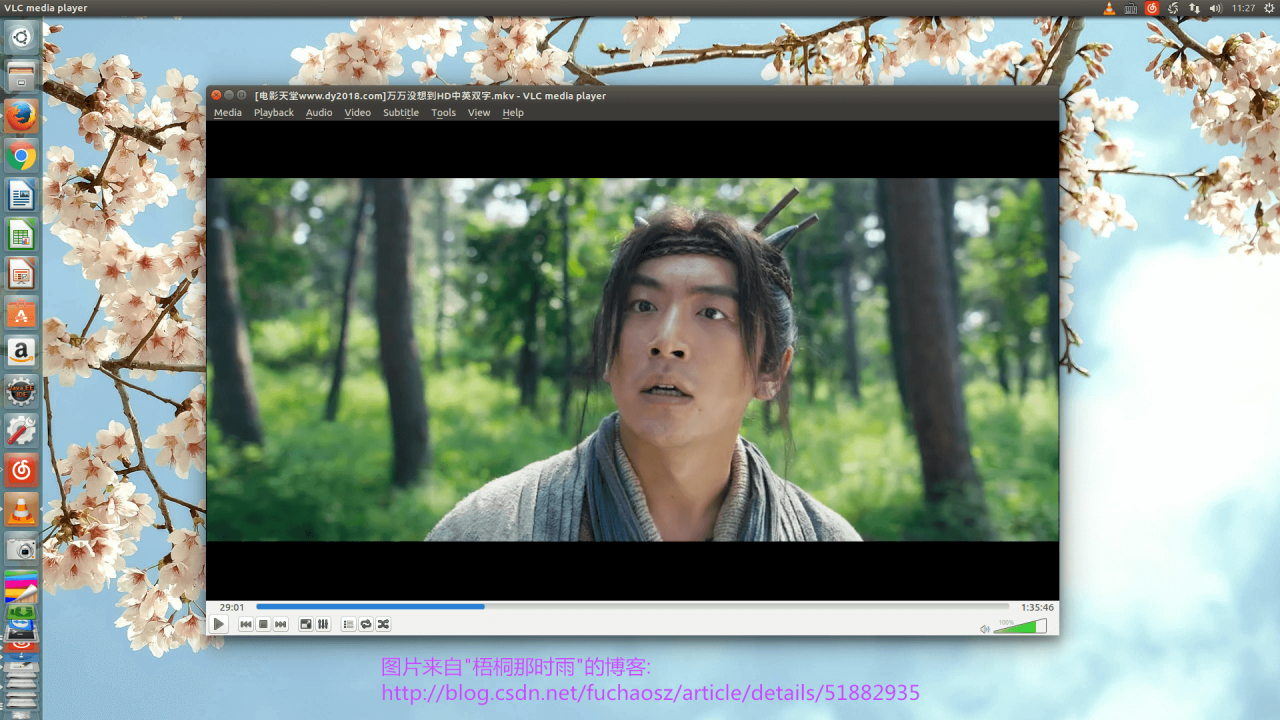1280x720 pixels.
Task: Close the VLC window
Action: [x=216, y=95]
